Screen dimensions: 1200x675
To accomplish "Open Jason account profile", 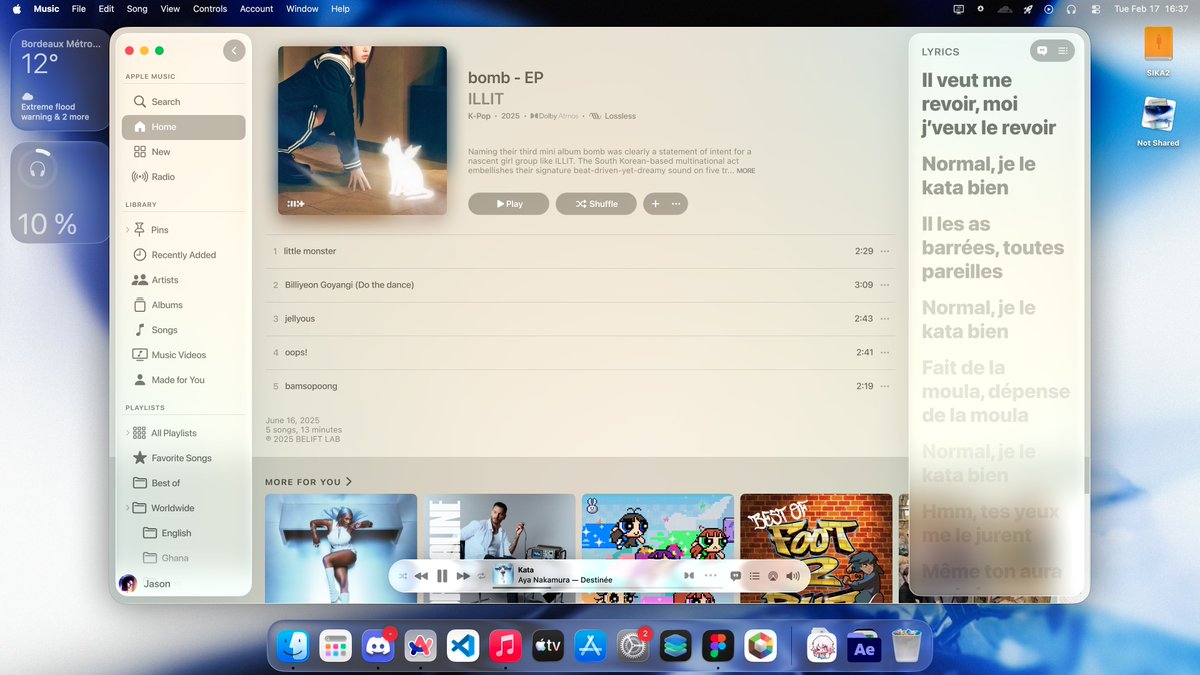I will (x=144, y=584).
